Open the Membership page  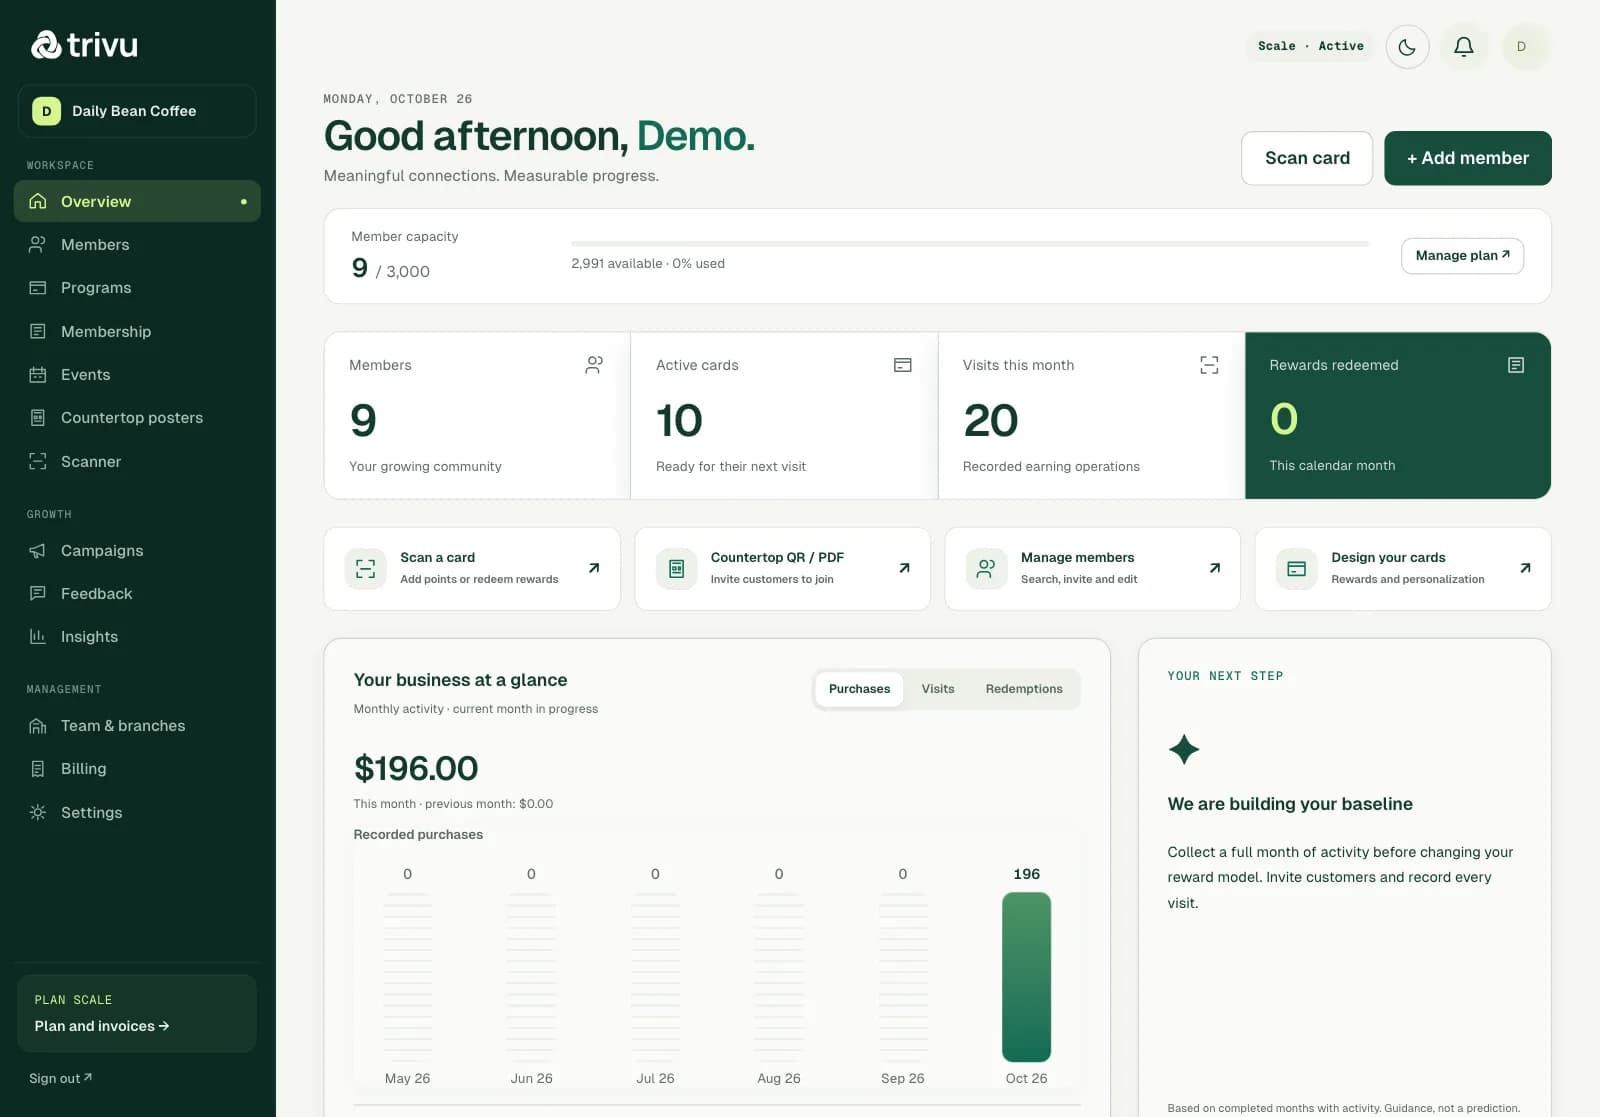137,331
